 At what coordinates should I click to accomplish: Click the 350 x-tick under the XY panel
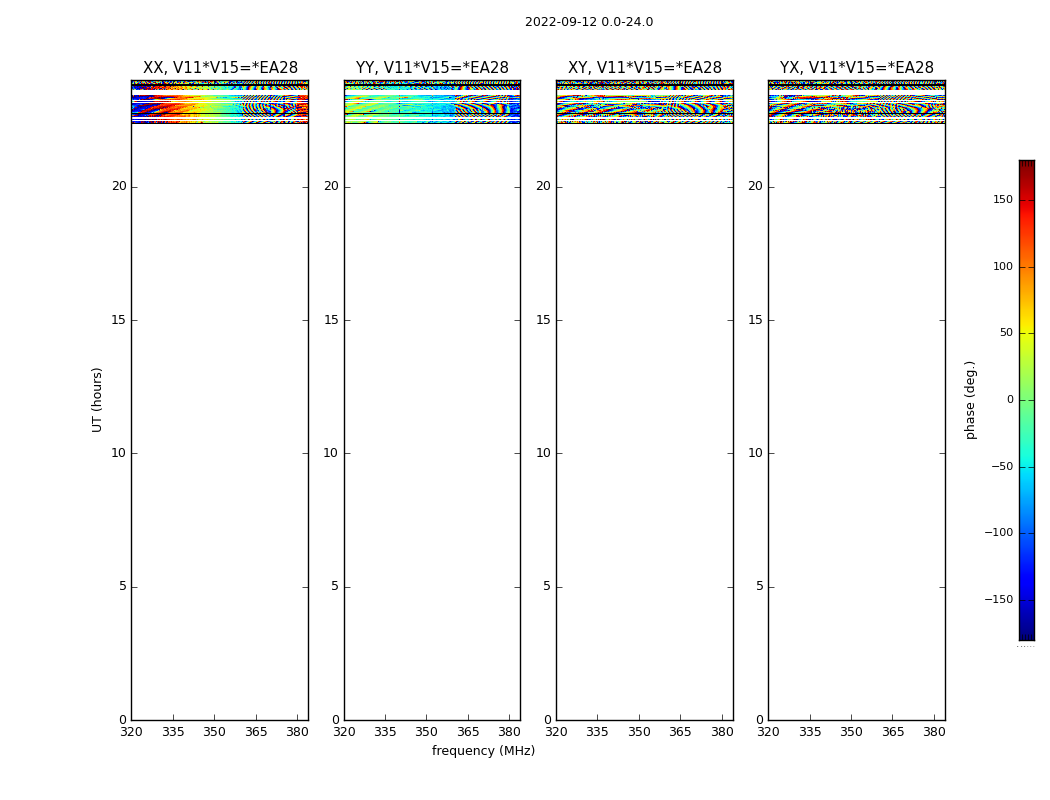click(639, 732)
